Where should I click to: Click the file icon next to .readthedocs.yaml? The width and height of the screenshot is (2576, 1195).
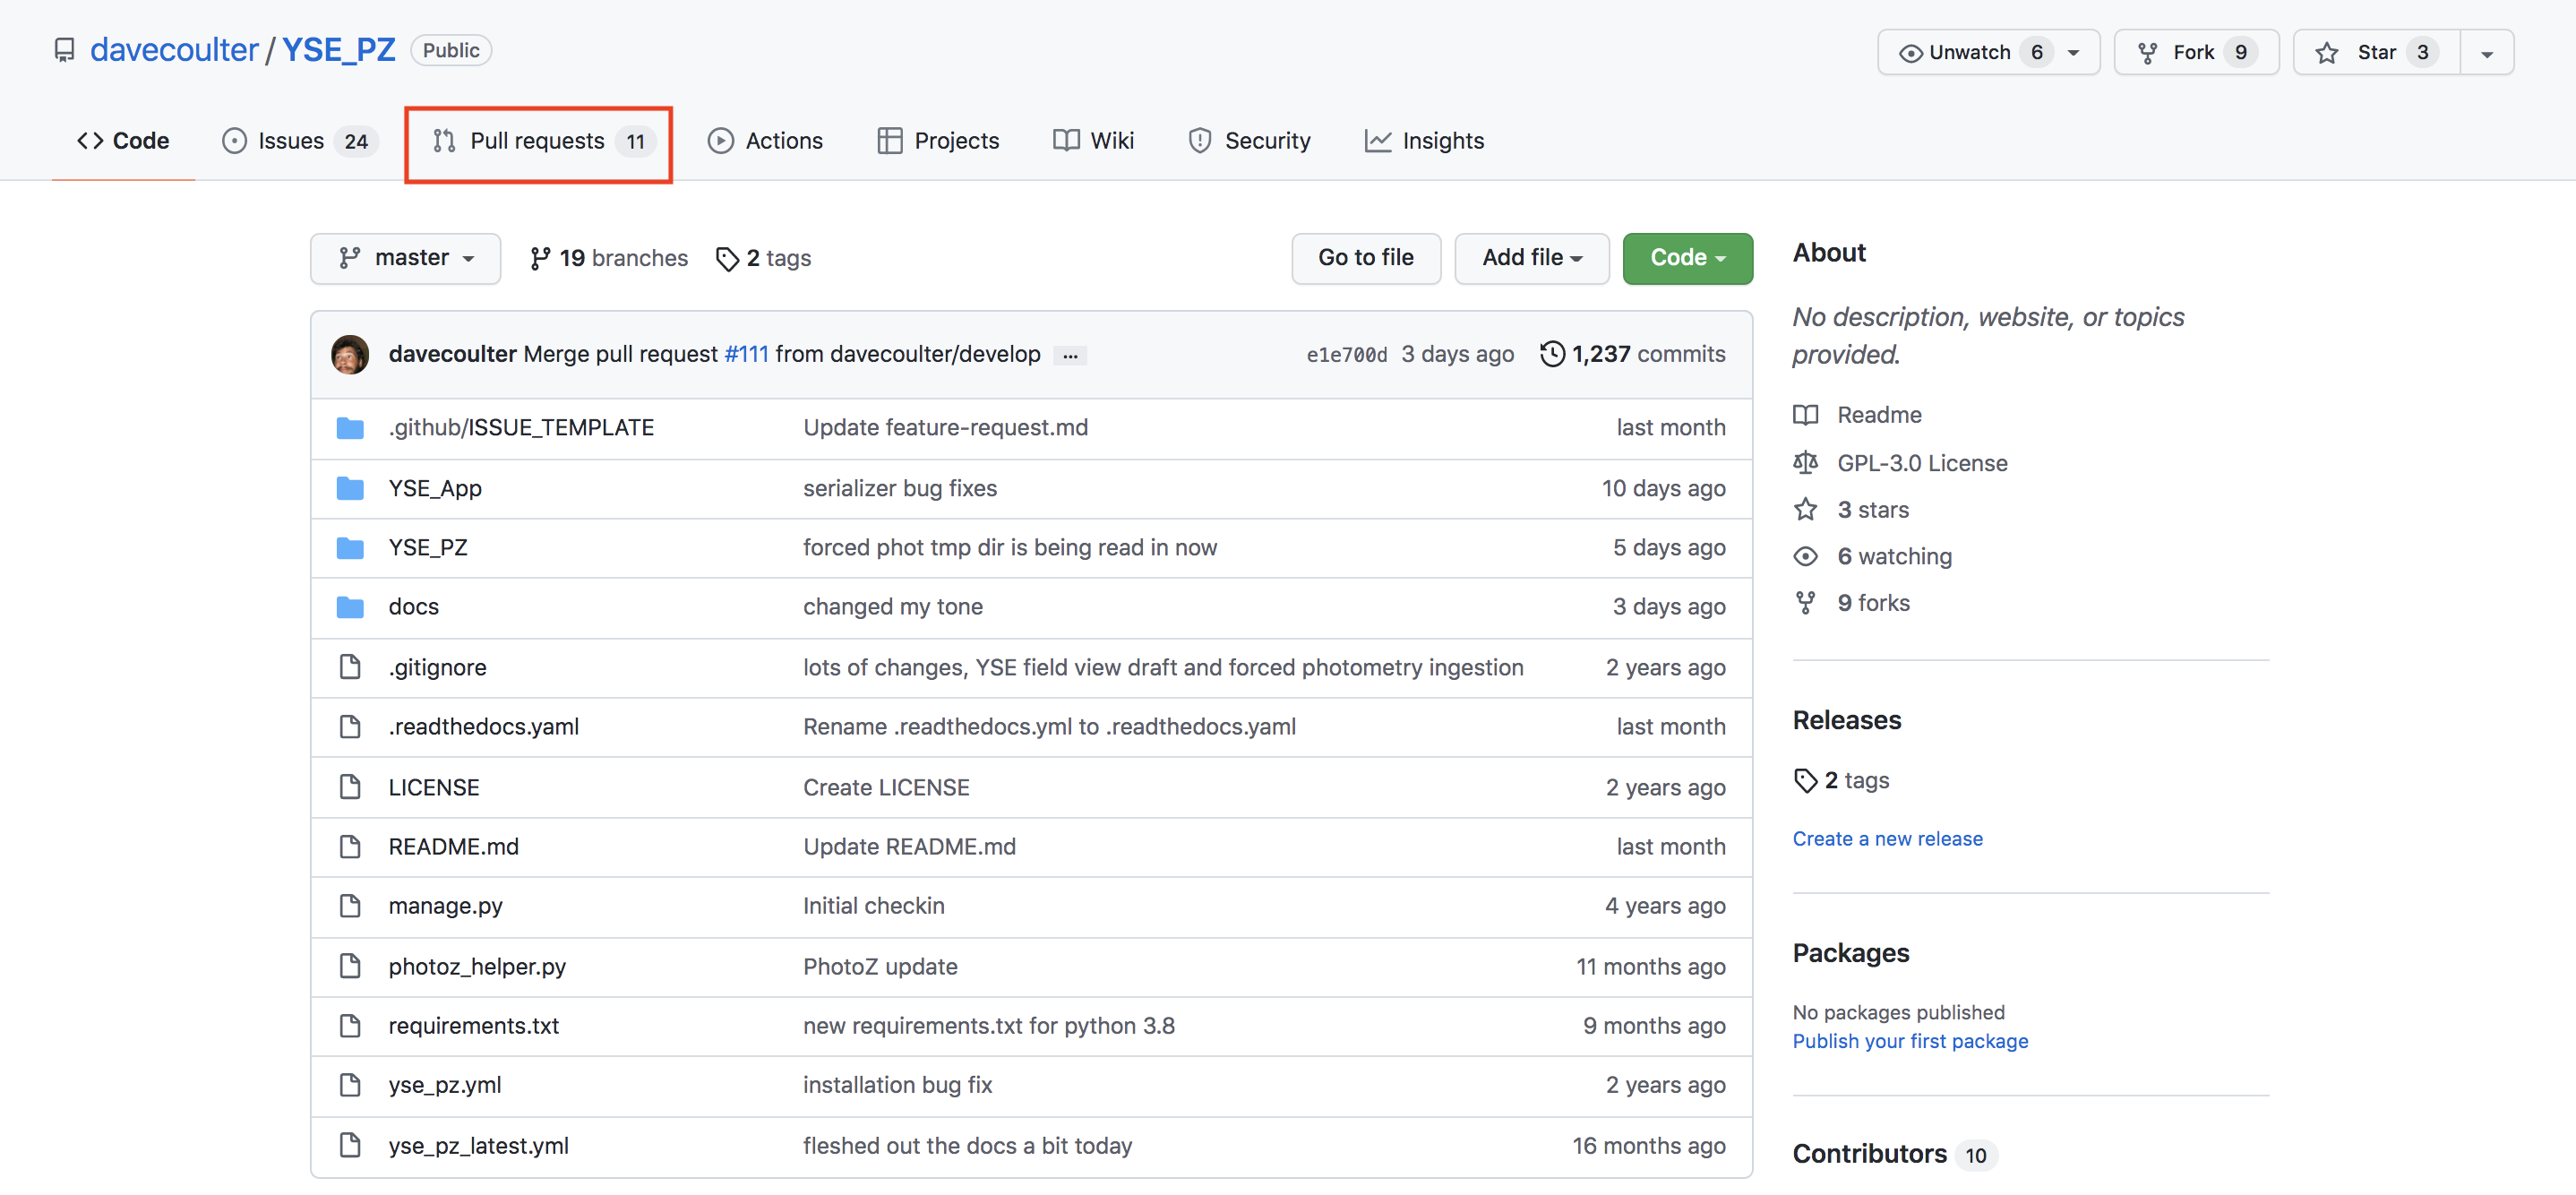(350, 727)
